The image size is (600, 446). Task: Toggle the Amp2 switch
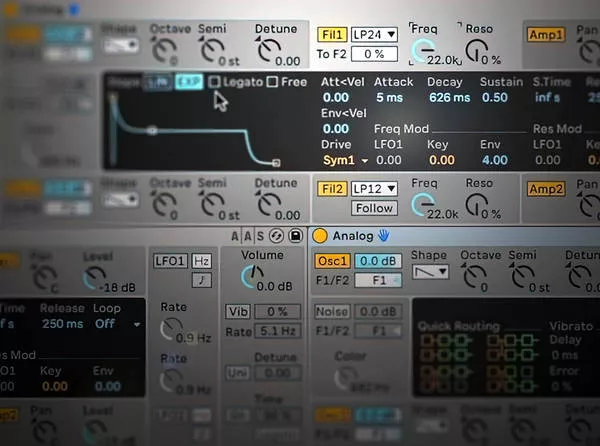tap(546, 189)
